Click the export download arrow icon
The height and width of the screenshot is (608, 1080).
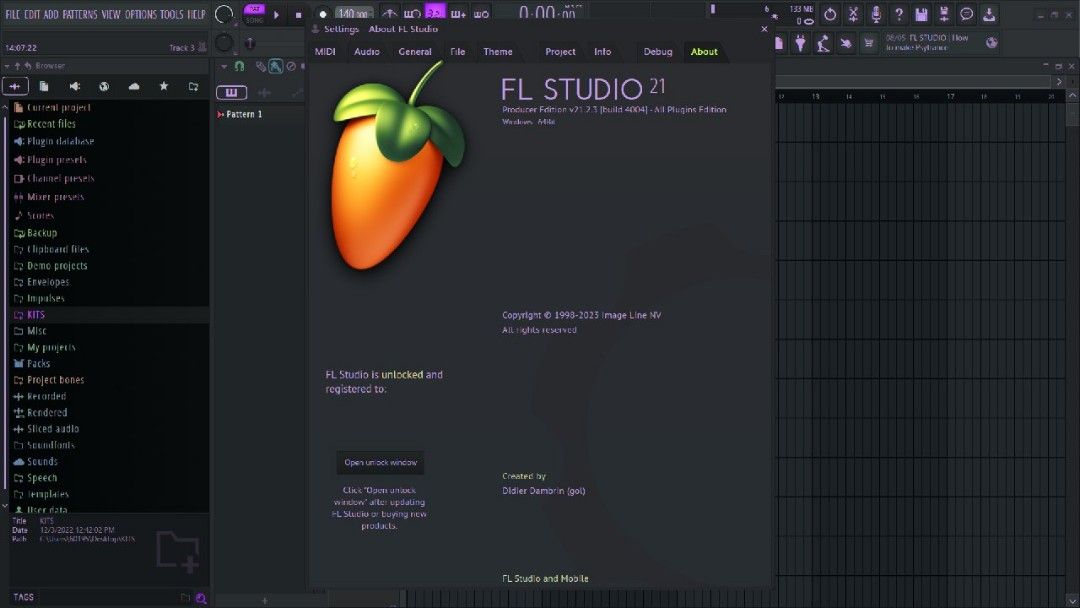pos(989,15)
